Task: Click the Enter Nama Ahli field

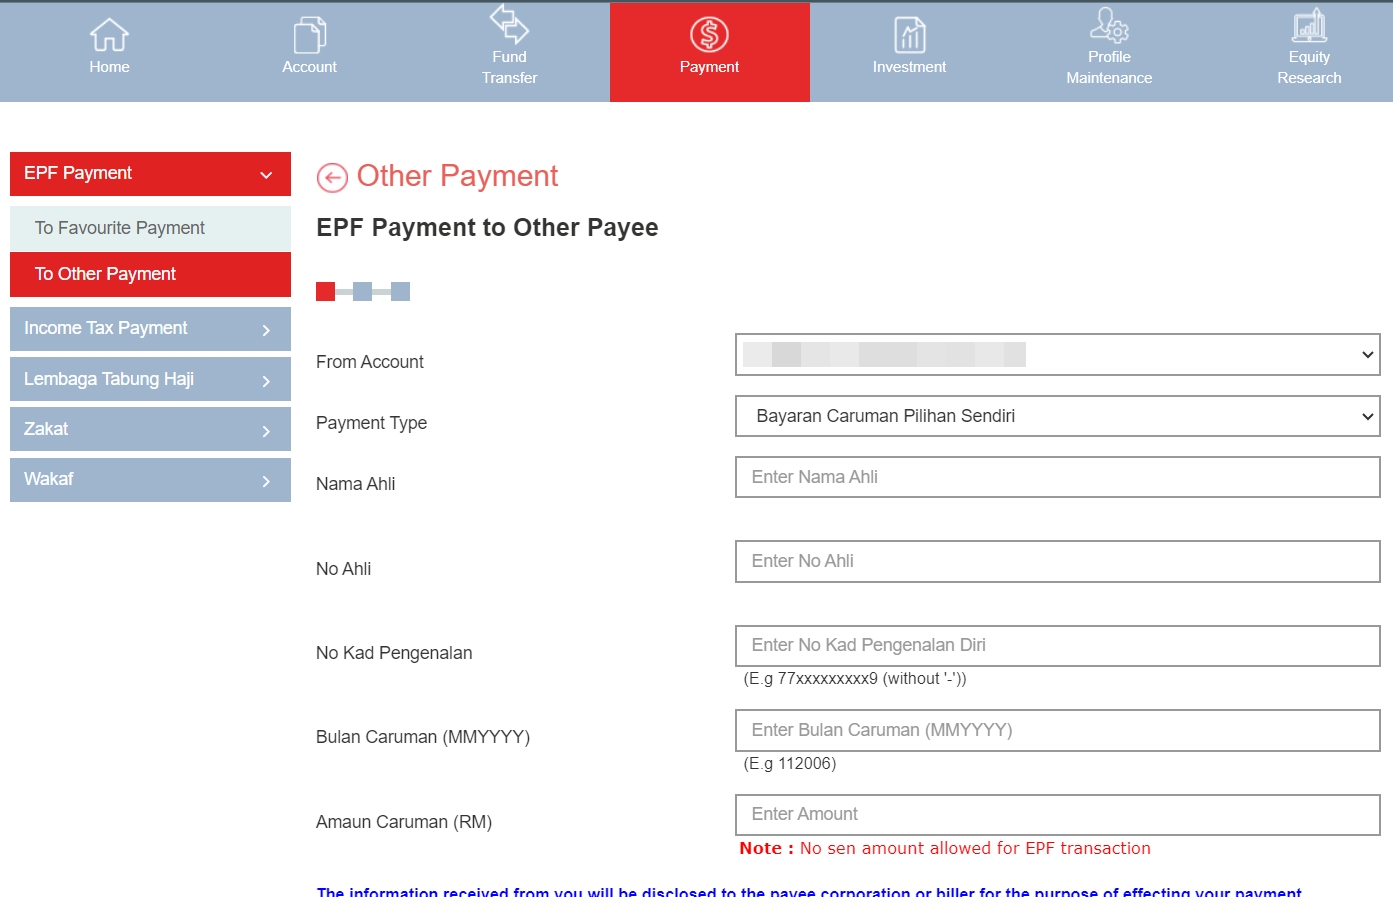Action: pos(1057,477)
